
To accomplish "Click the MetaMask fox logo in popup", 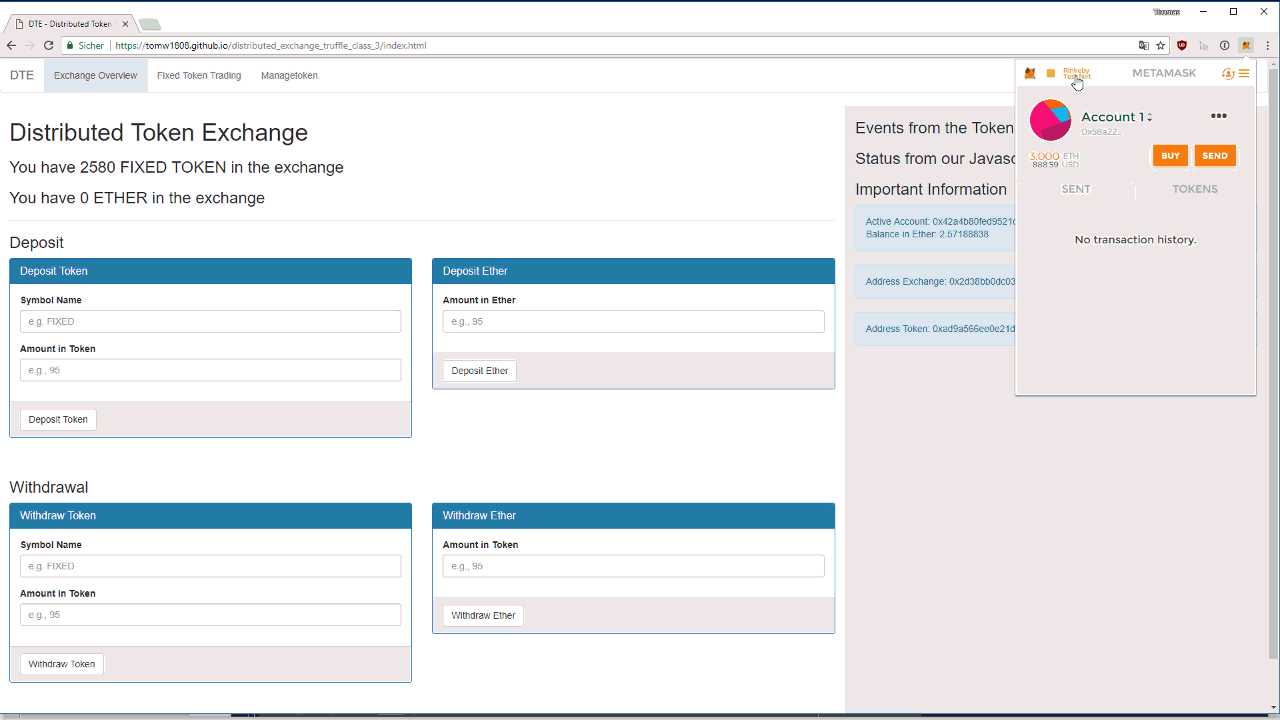I will tap(1030, 73).
